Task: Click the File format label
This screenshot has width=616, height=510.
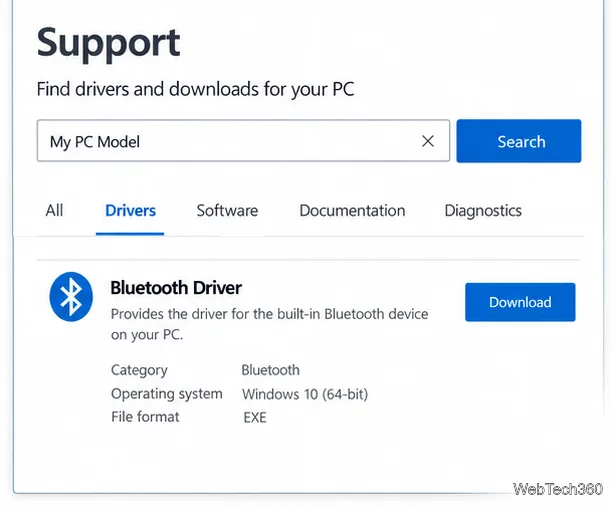Action: click(145, 417)
